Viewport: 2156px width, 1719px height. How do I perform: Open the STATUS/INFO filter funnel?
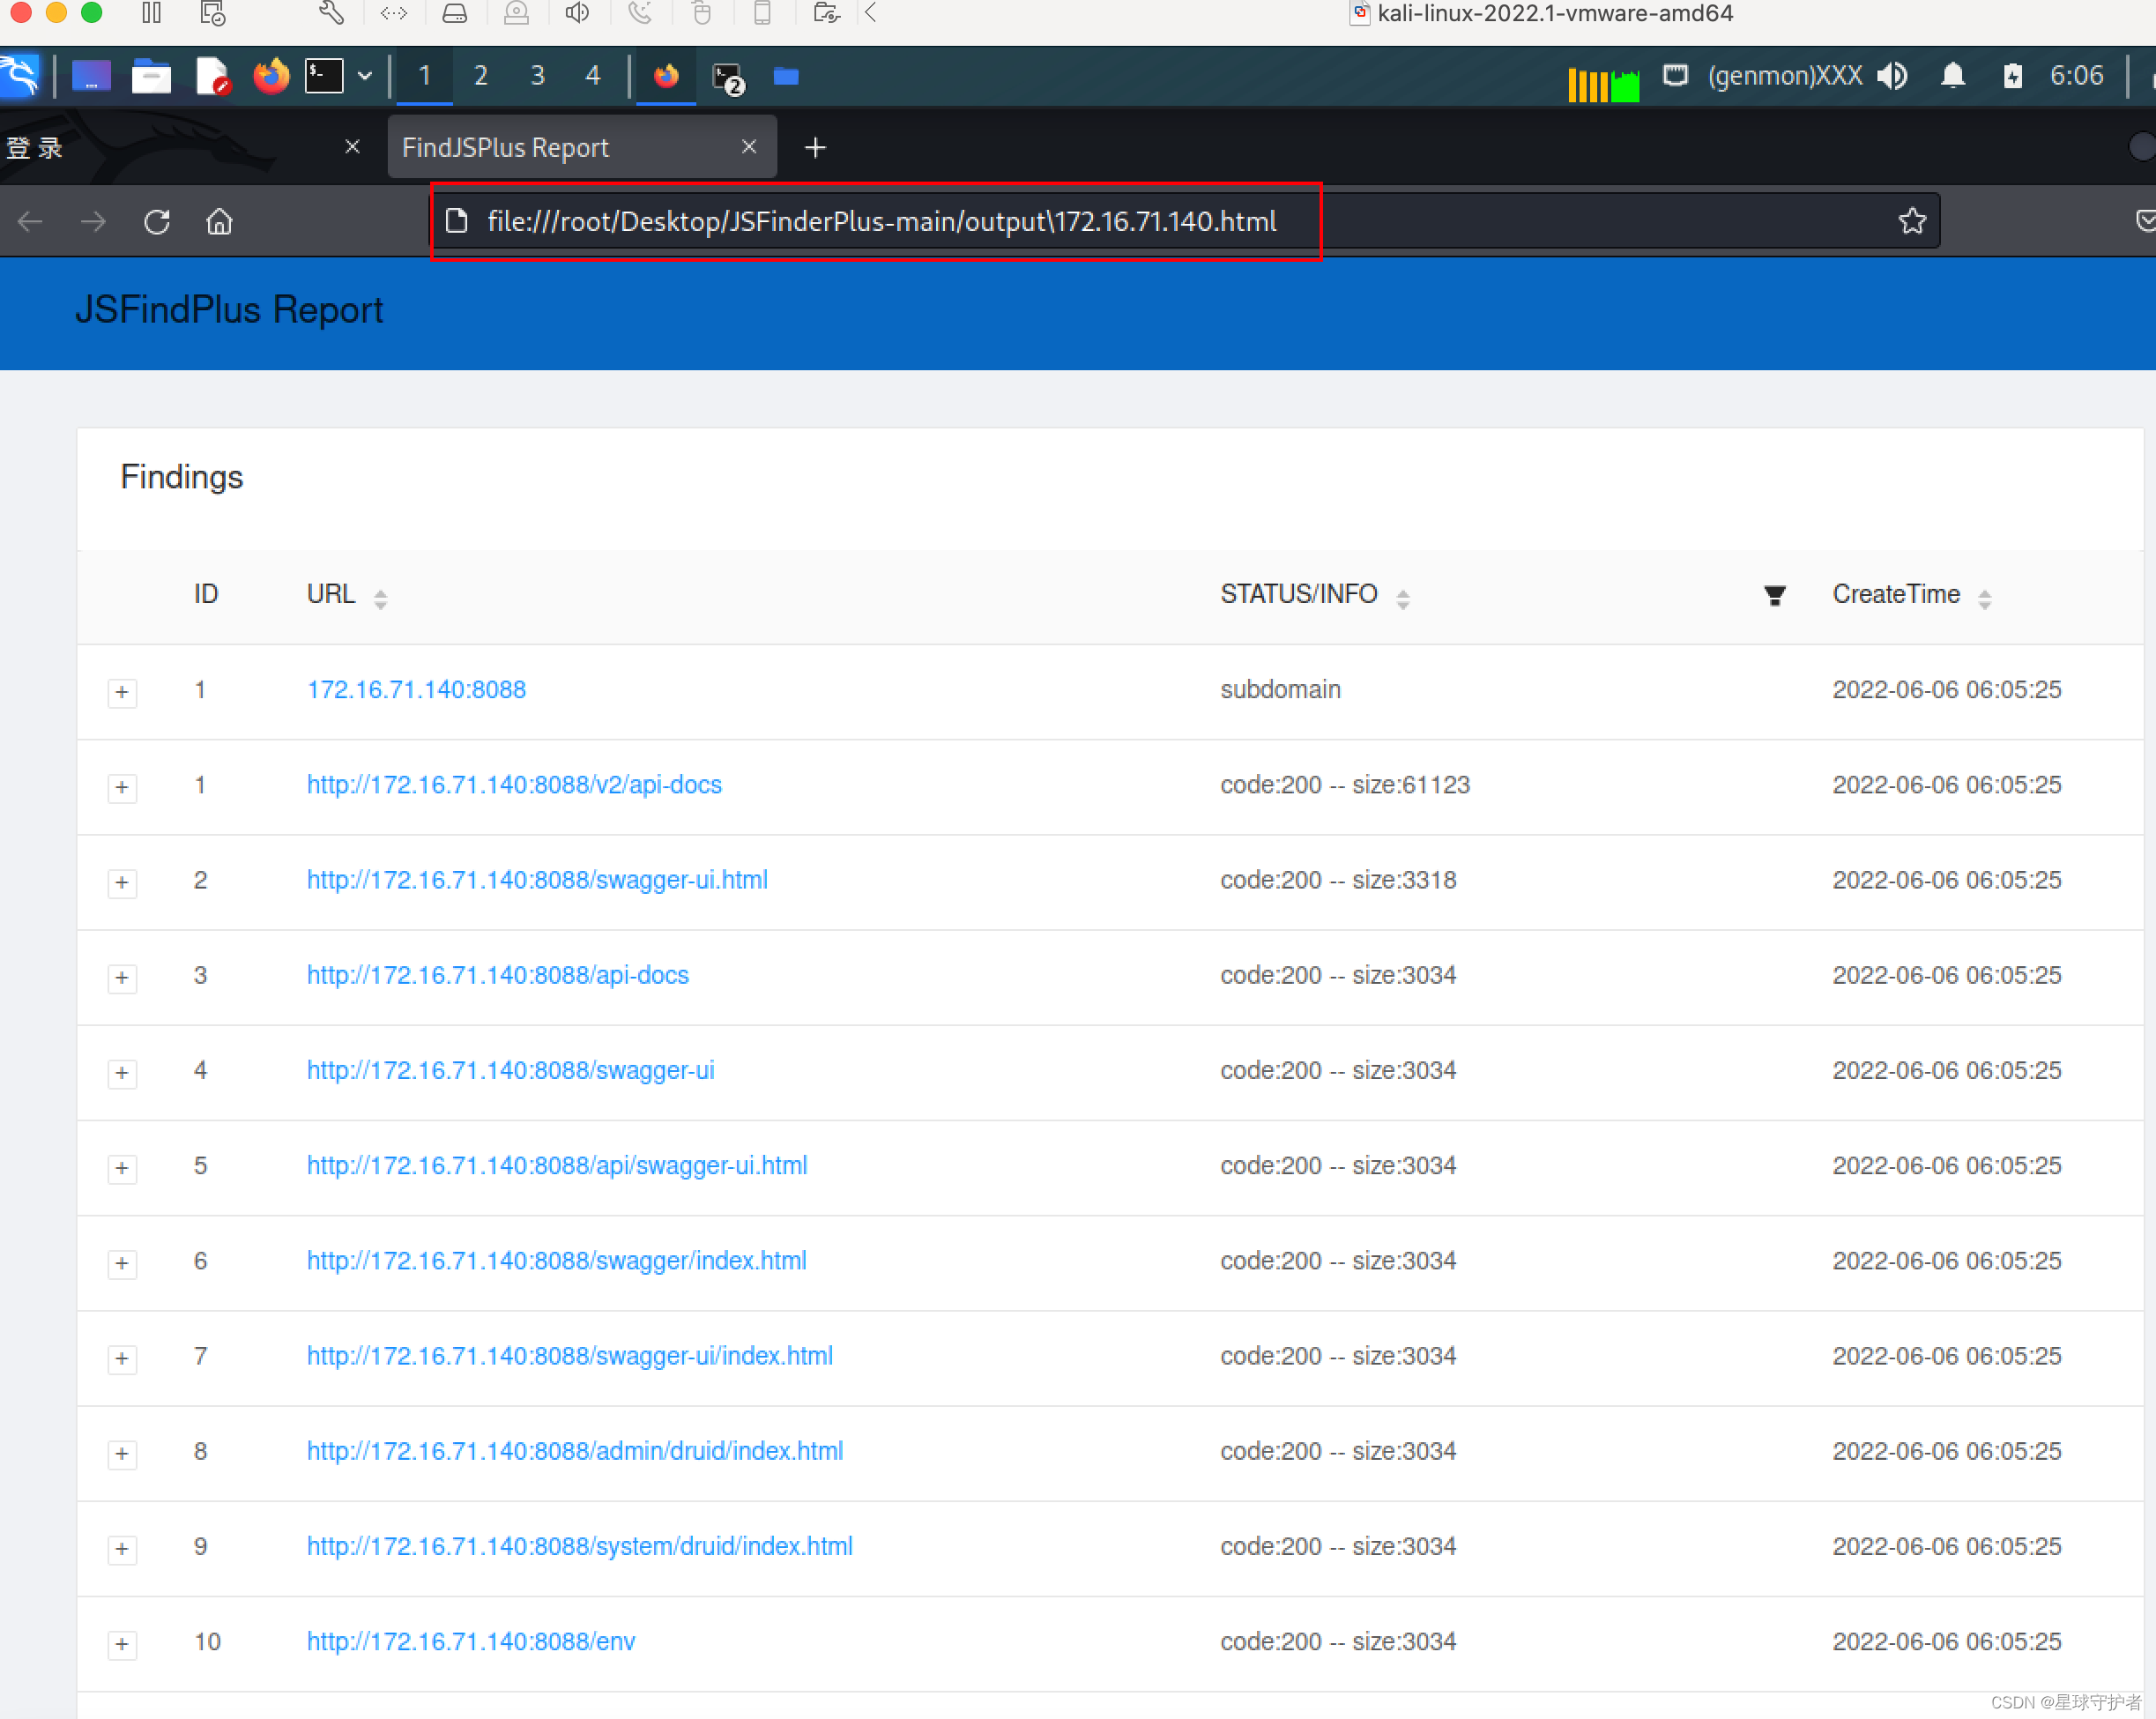1774,596
